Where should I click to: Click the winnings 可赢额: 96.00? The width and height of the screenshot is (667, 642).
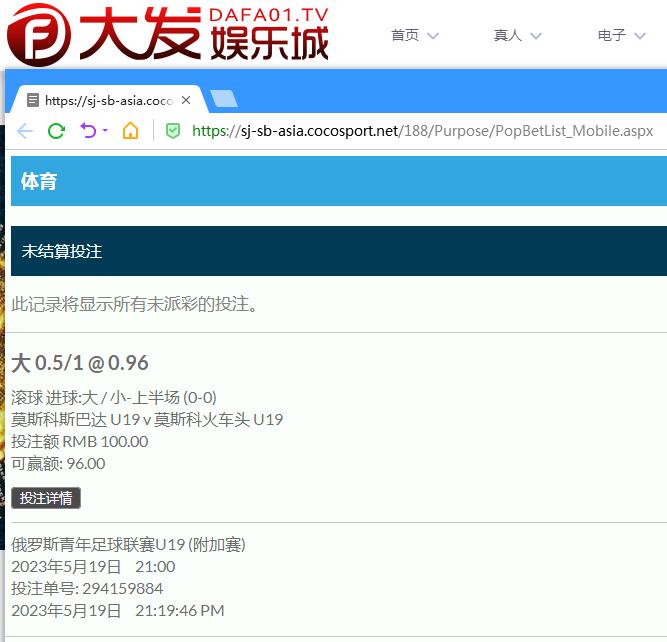(58, 464)
